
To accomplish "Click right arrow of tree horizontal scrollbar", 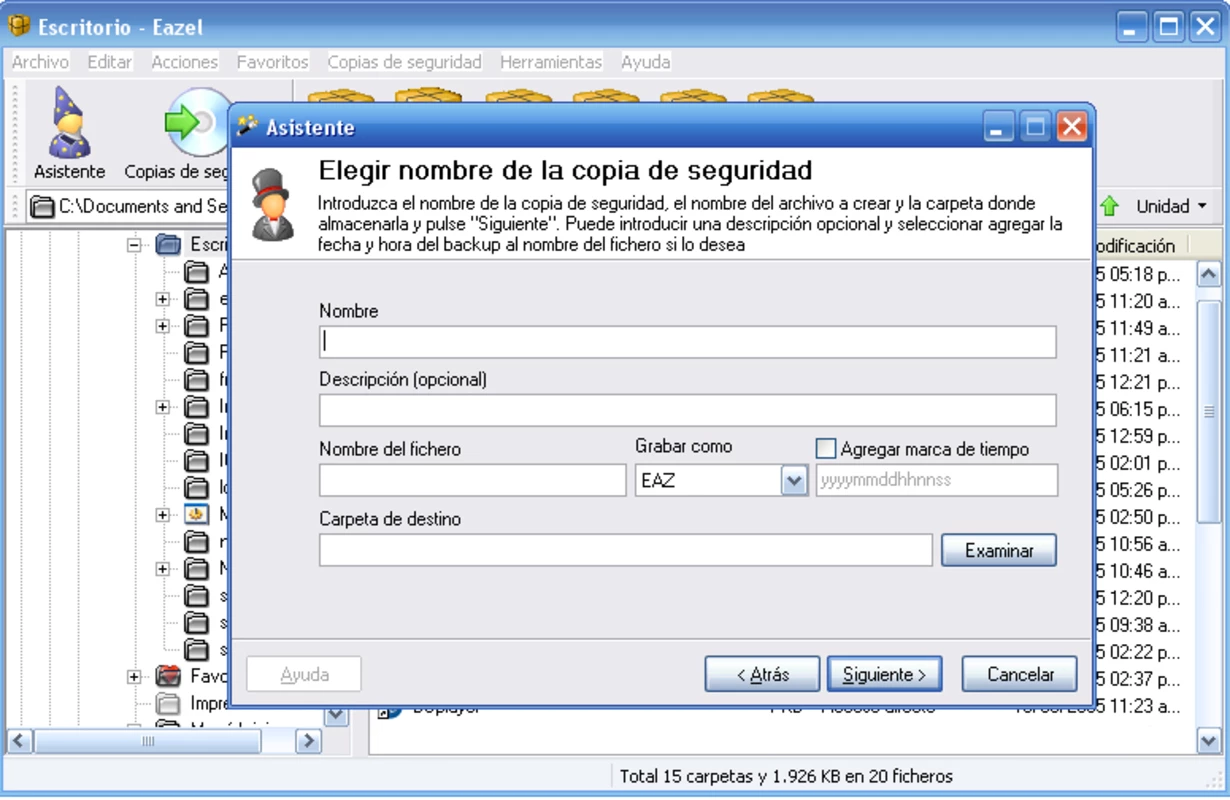I will coord(309,741).
